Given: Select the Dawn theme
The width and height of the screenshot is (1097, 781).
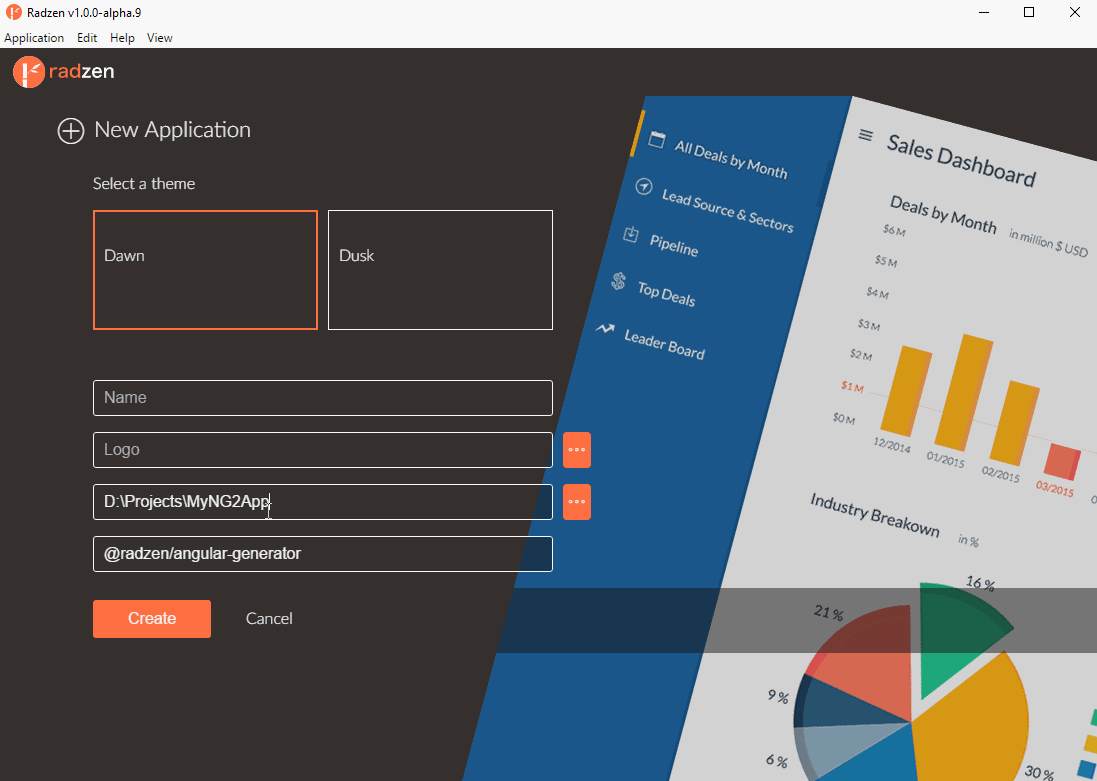Looking at the screenshot, I should coord(205,270).
